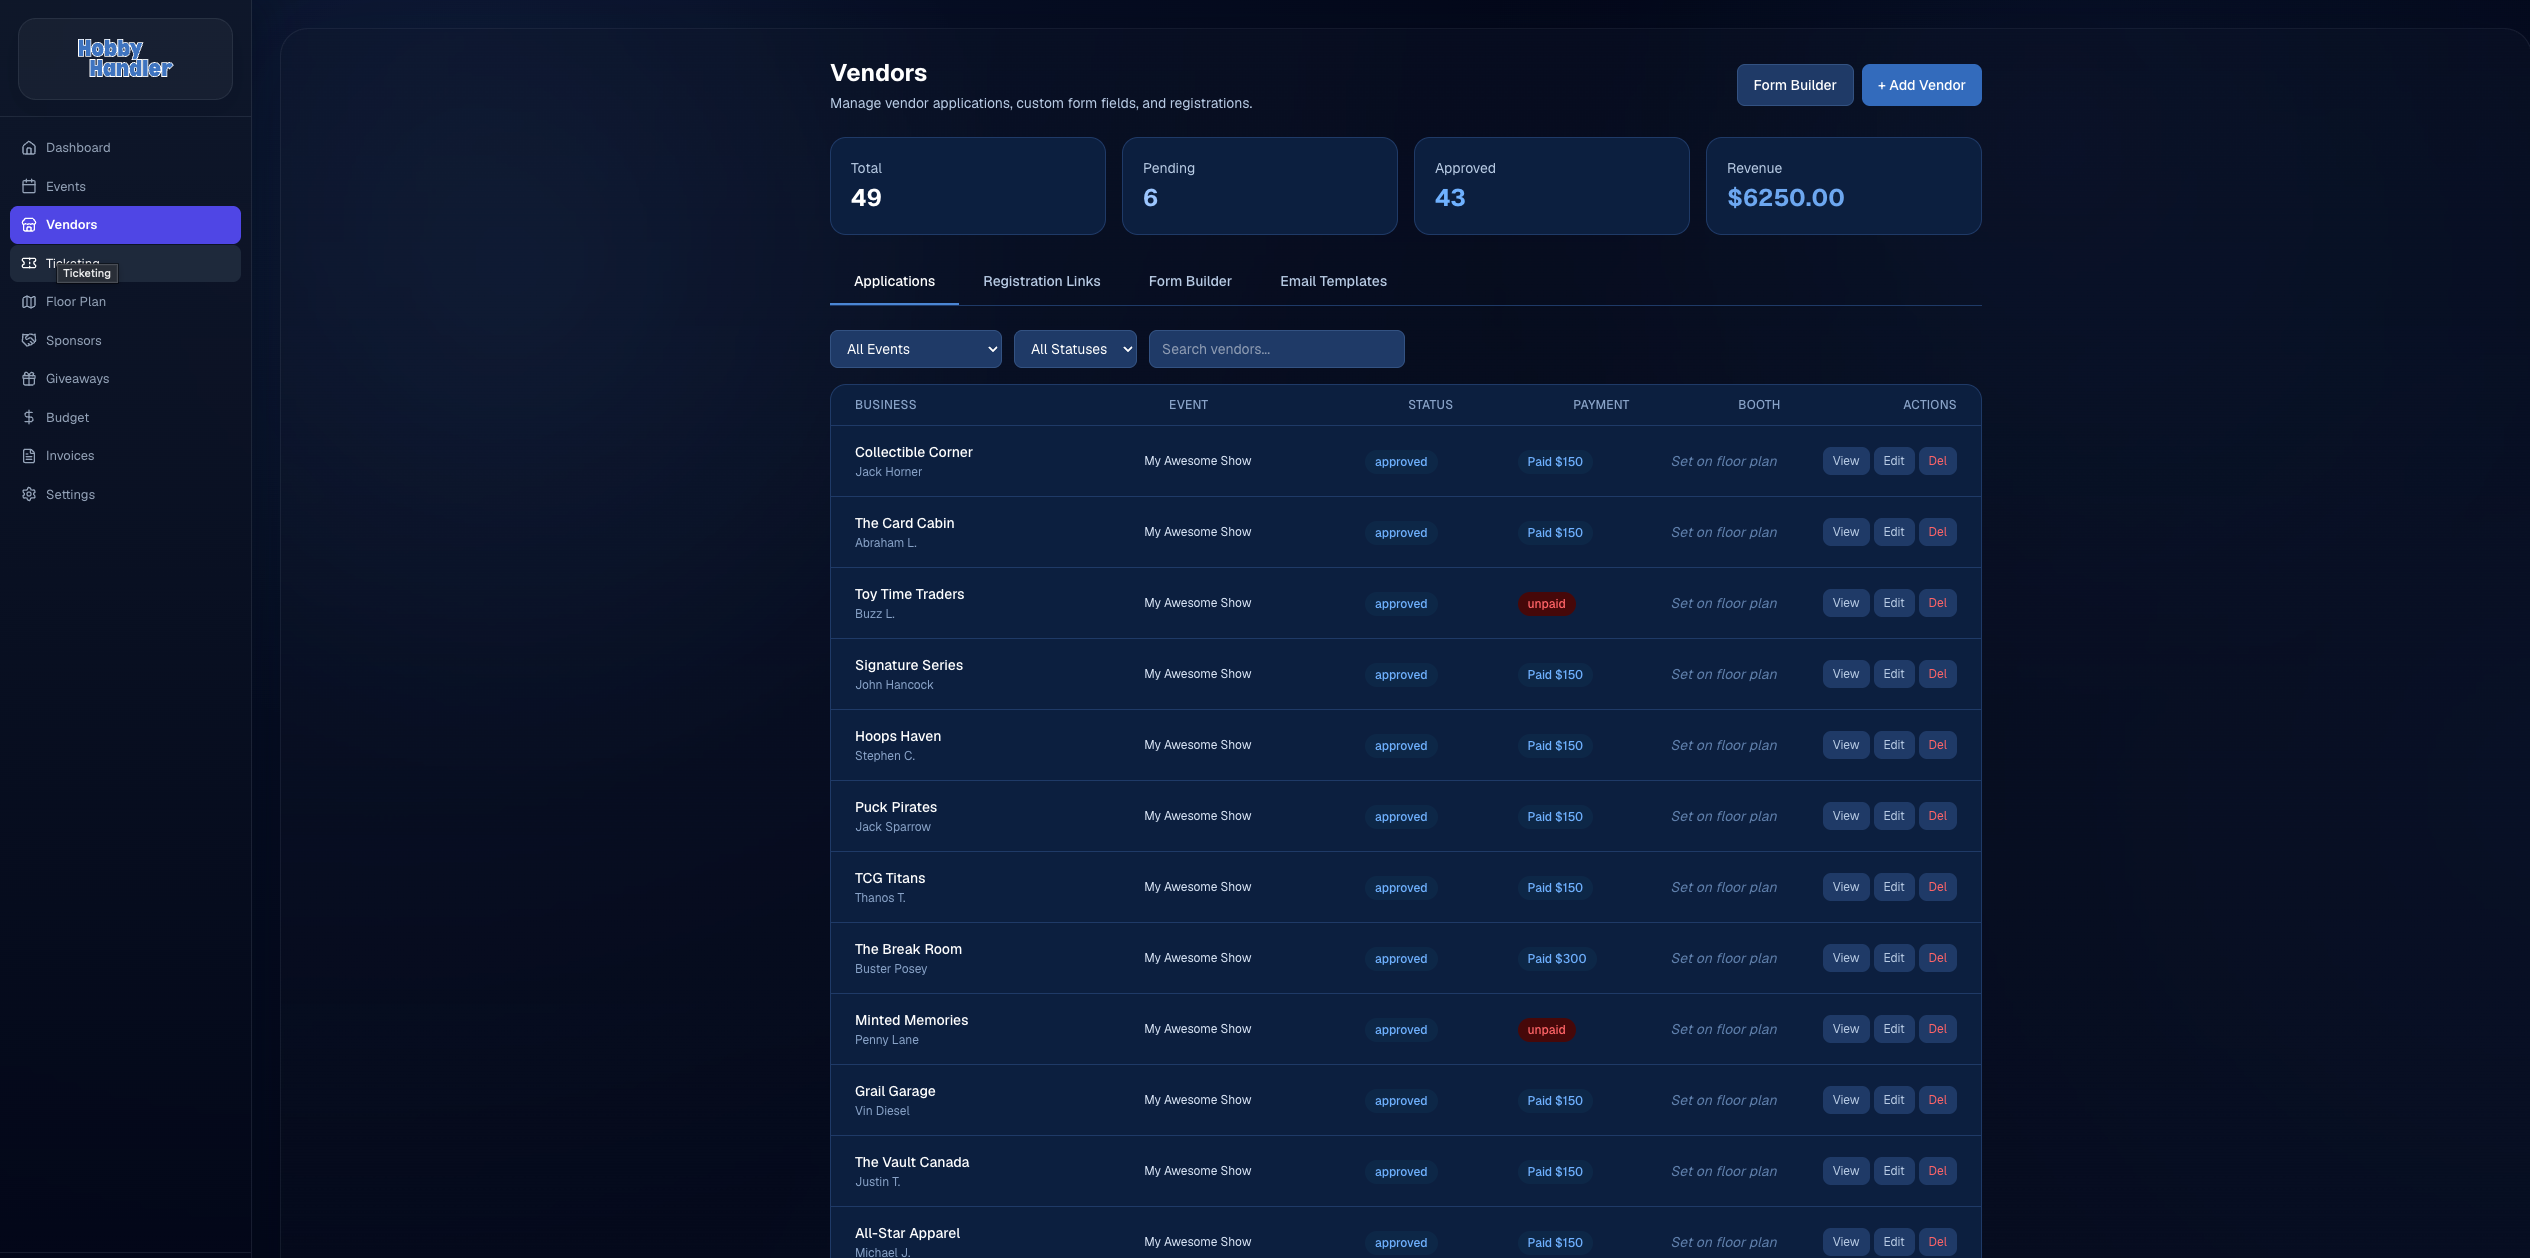This screenshot has width=2530, height=1258.
Task: Delete the Collectible Corner vendor
Action: [1937, 461]
